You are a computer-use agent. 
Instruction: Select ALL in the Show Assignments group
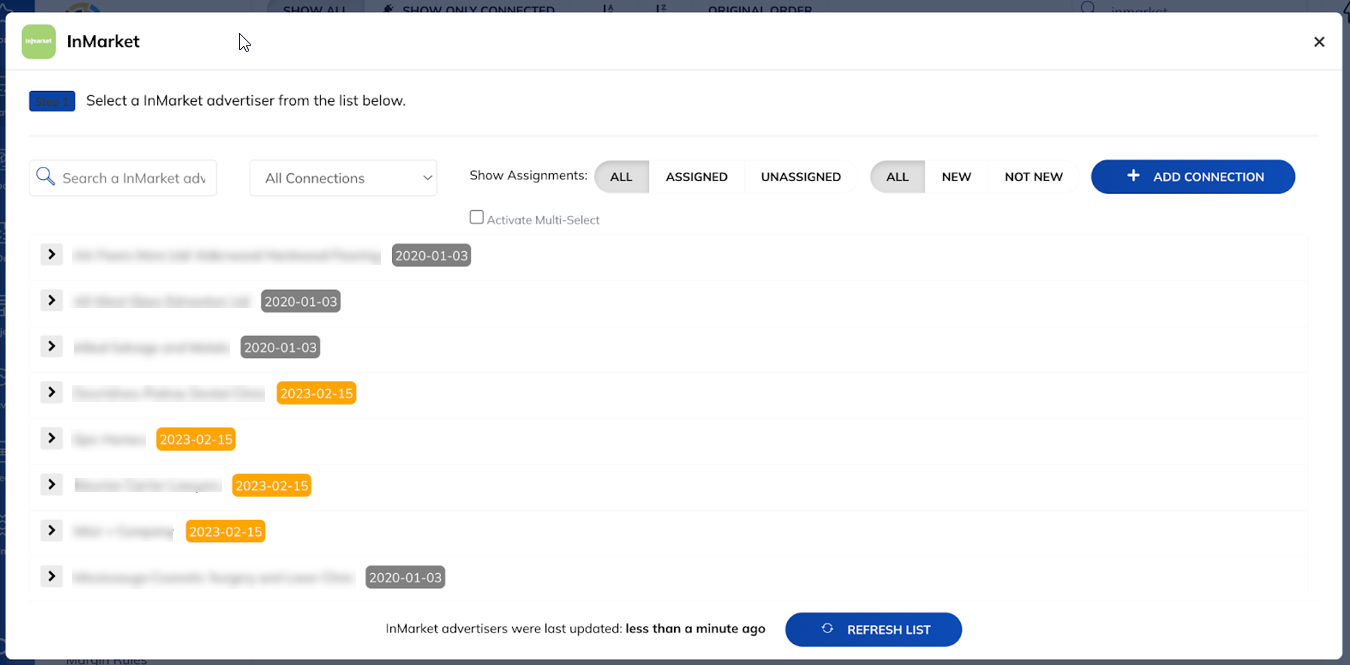[x=621, y=177]
